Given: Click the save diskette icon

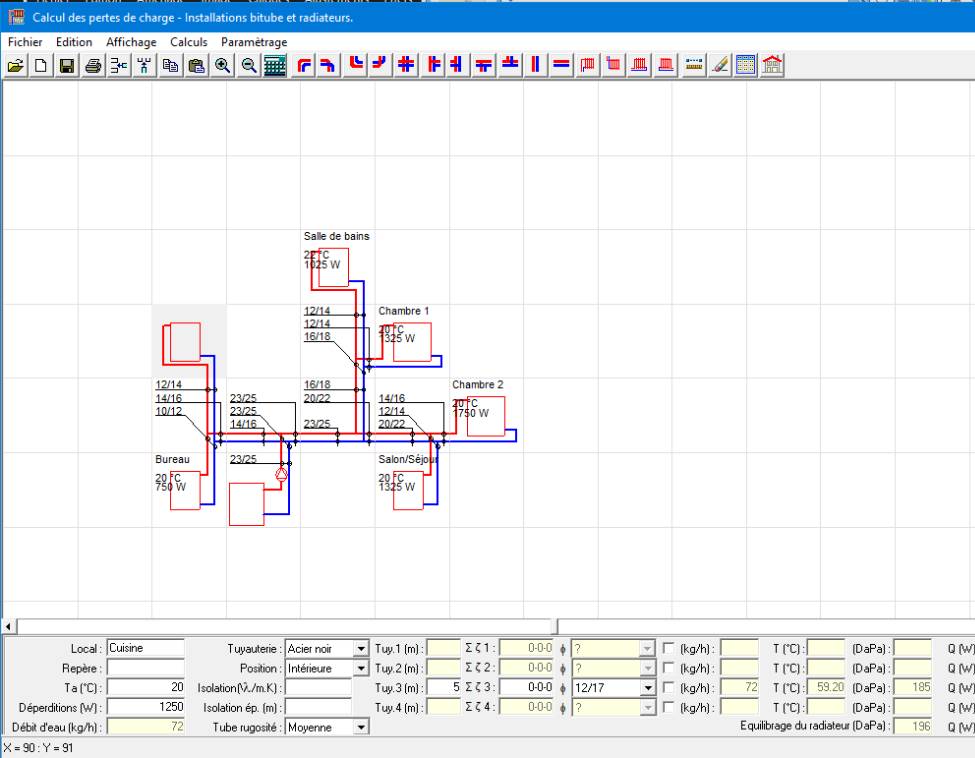Looking at the screenshot, I should pyautogui.click(x=67, y=66).
